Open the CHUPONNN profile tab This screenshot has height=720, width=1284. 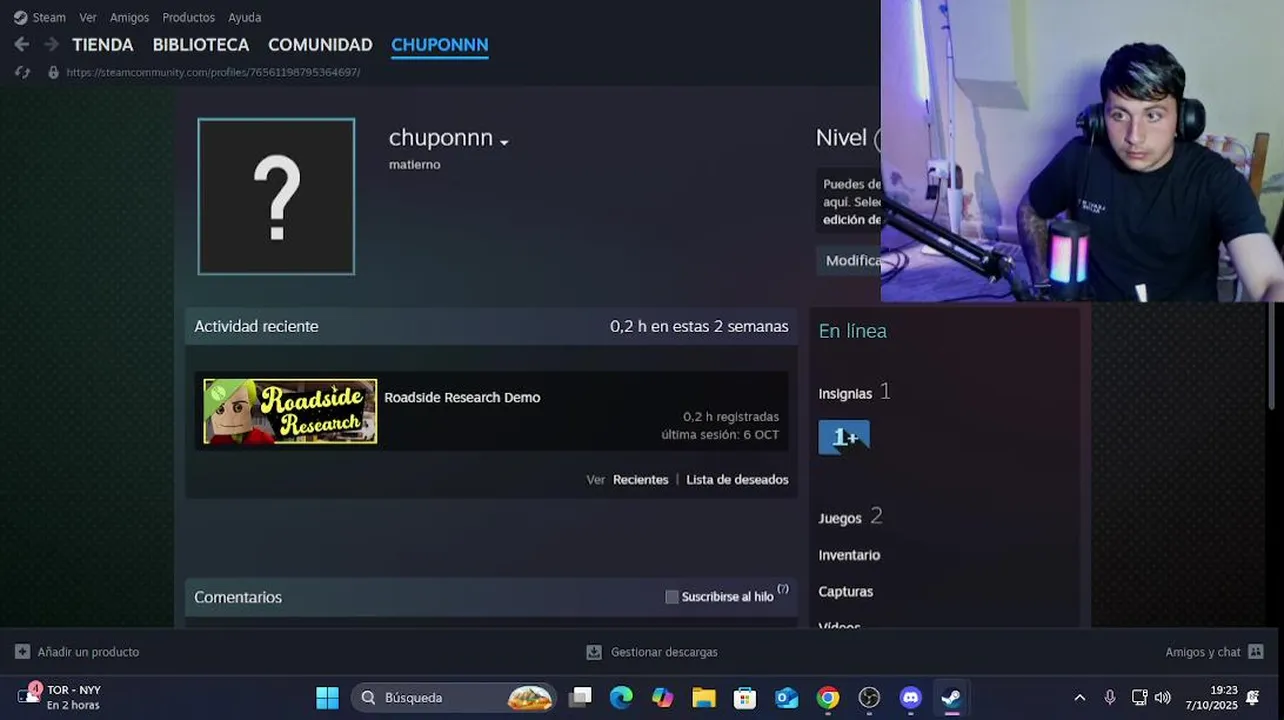[440, 45]
